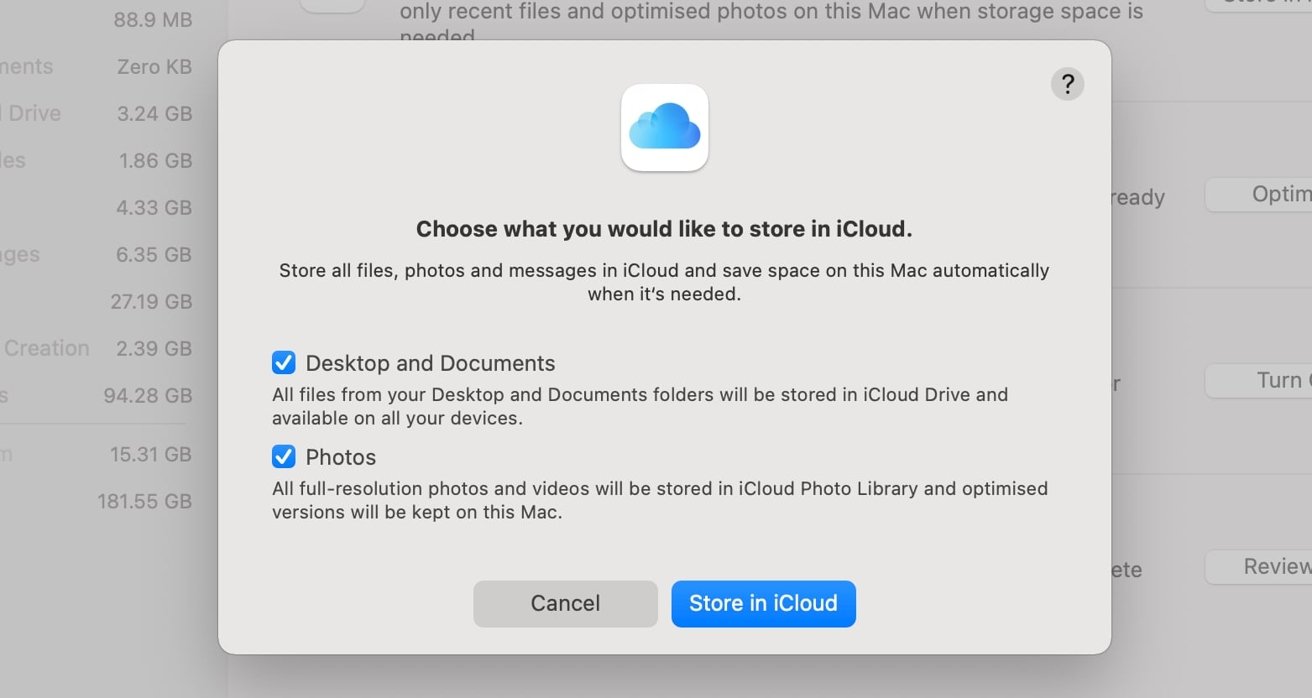Select the 27.19 GB storage row

click(96, 301)
